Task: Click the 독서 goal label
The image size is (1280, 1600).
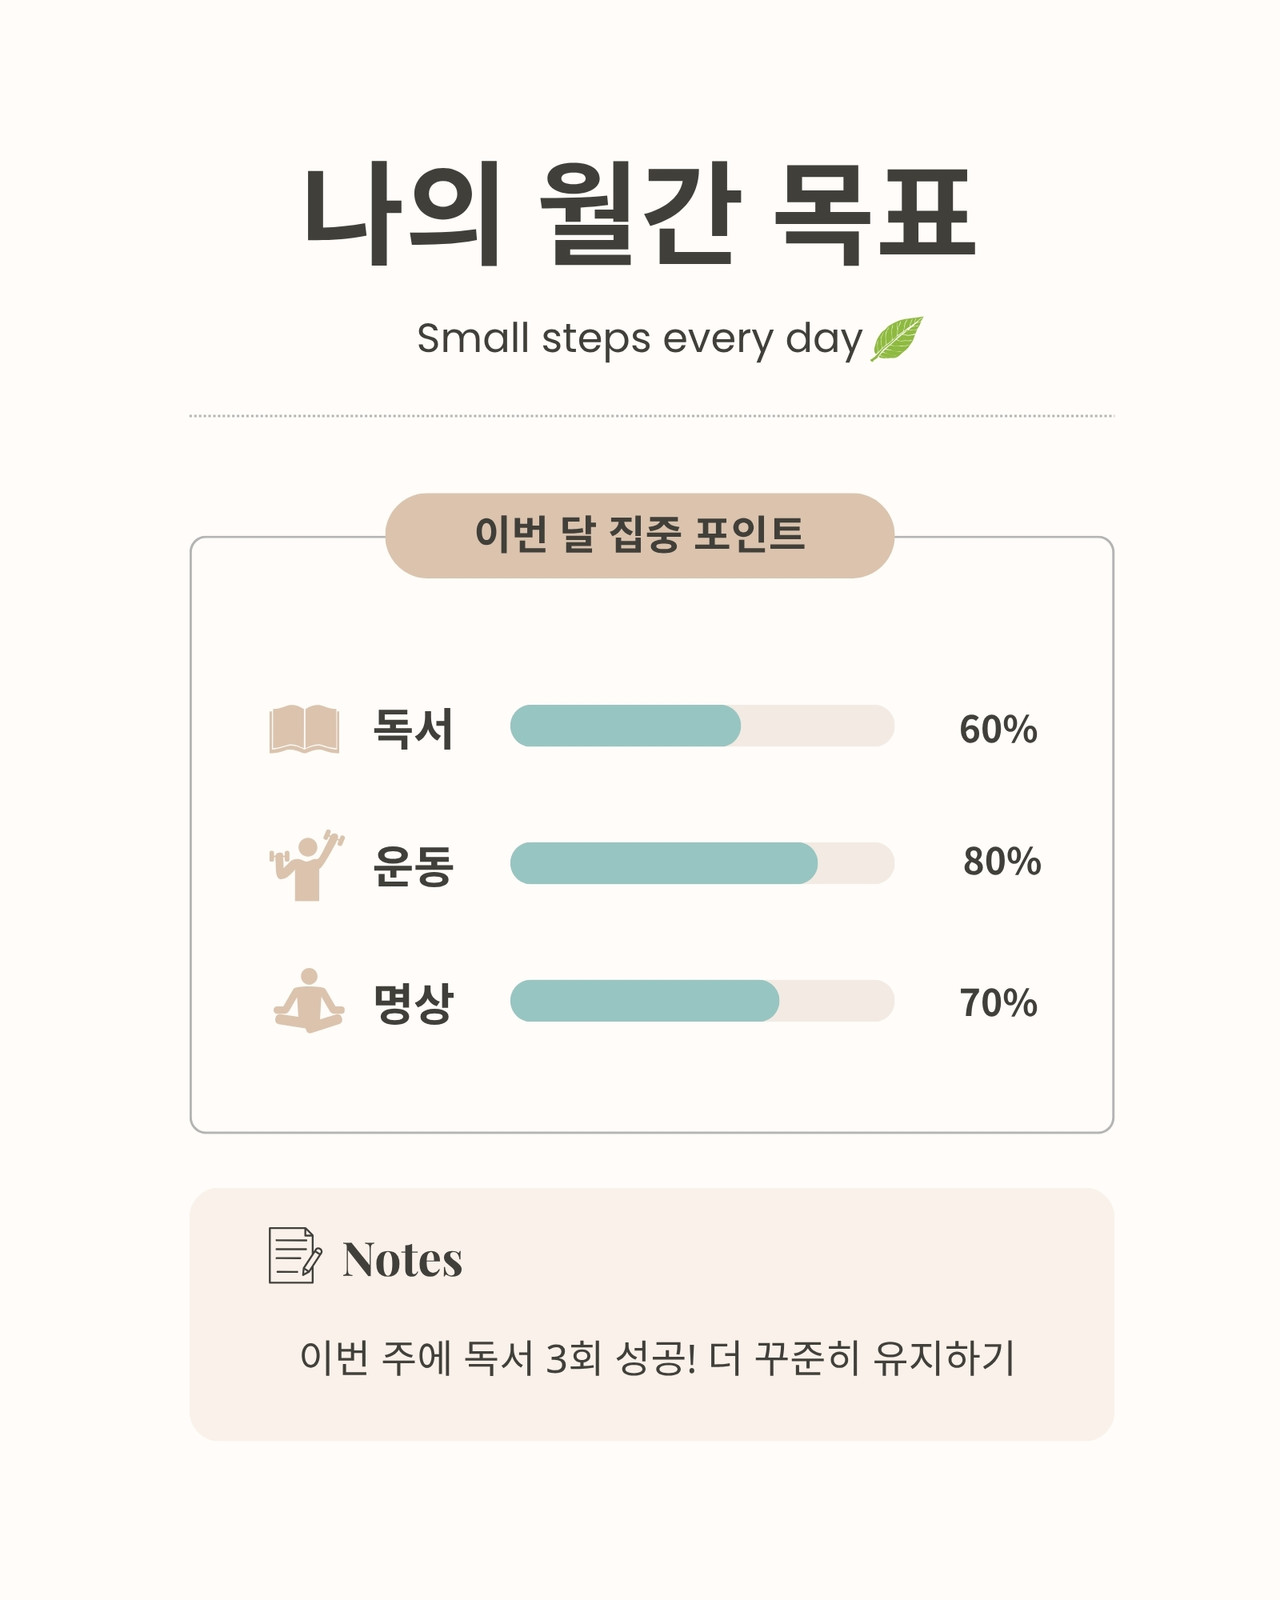Action: click(413, 728)
